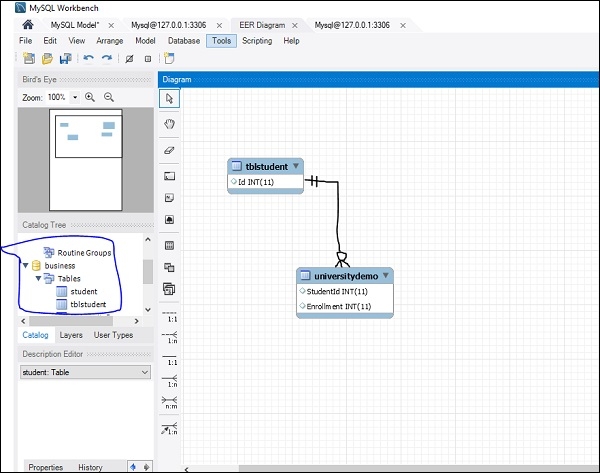Click the tblstudent table title in diagram
The image size is (600, 473).
point(267,166)
